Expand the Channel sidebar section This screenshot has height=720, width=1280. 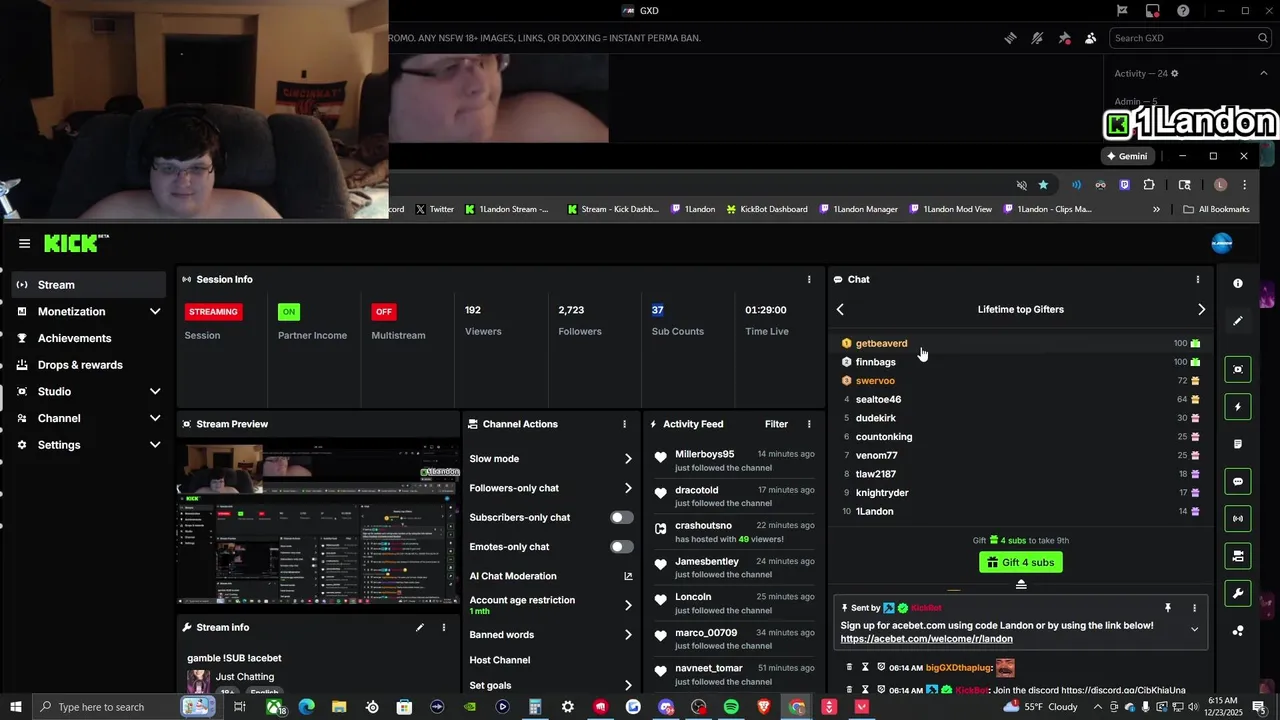pos(155,418)
